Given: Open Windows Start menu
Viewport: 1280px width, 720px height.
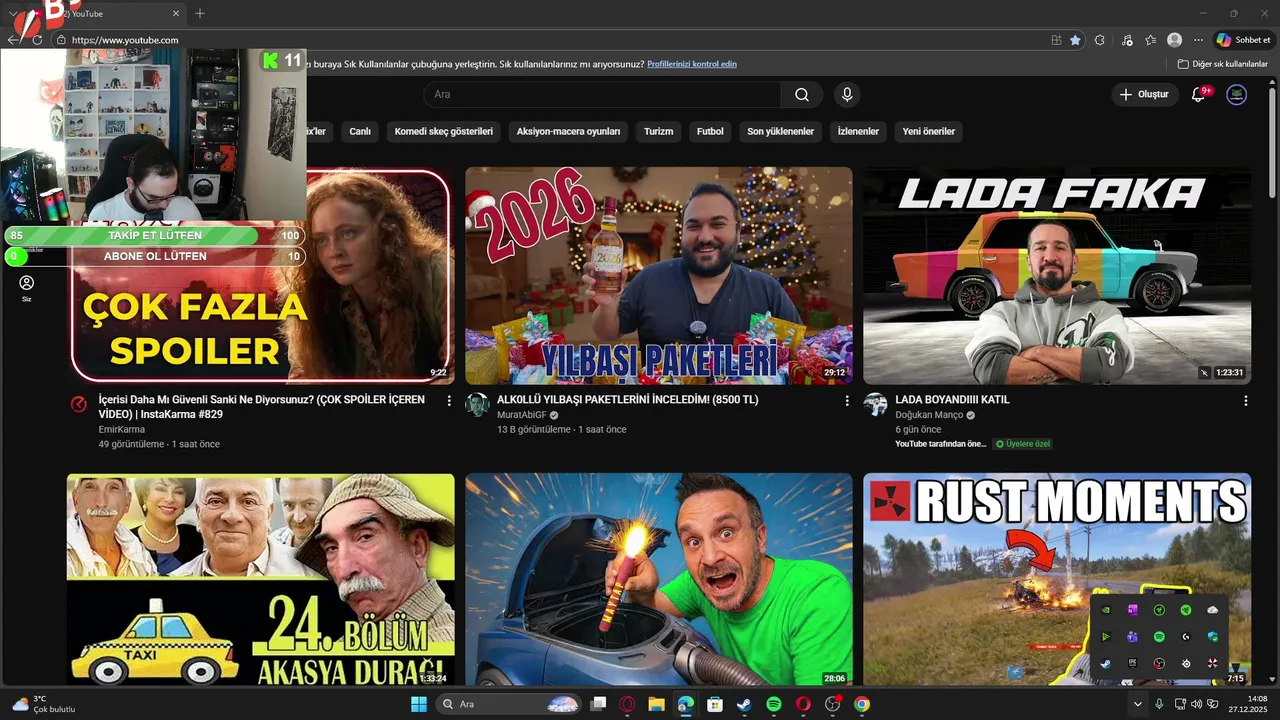Looking at the screenshot, I should pyautogui.click(x=418, y=704).
